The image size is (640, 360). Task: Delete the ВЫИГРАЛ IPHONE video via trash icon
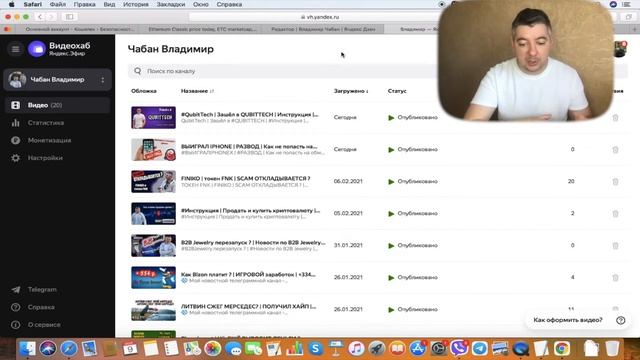click(x=615, y=149)
